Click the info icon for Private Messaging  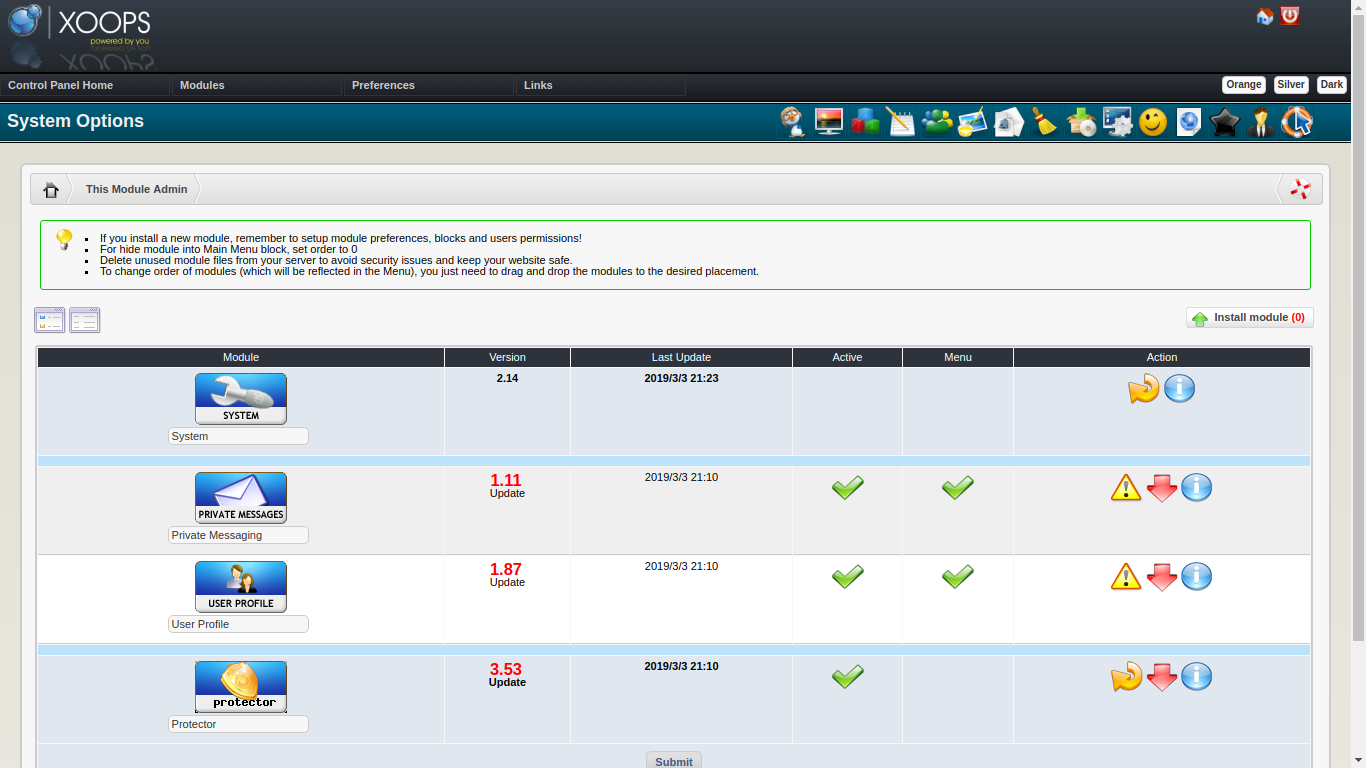(1196, 488)
